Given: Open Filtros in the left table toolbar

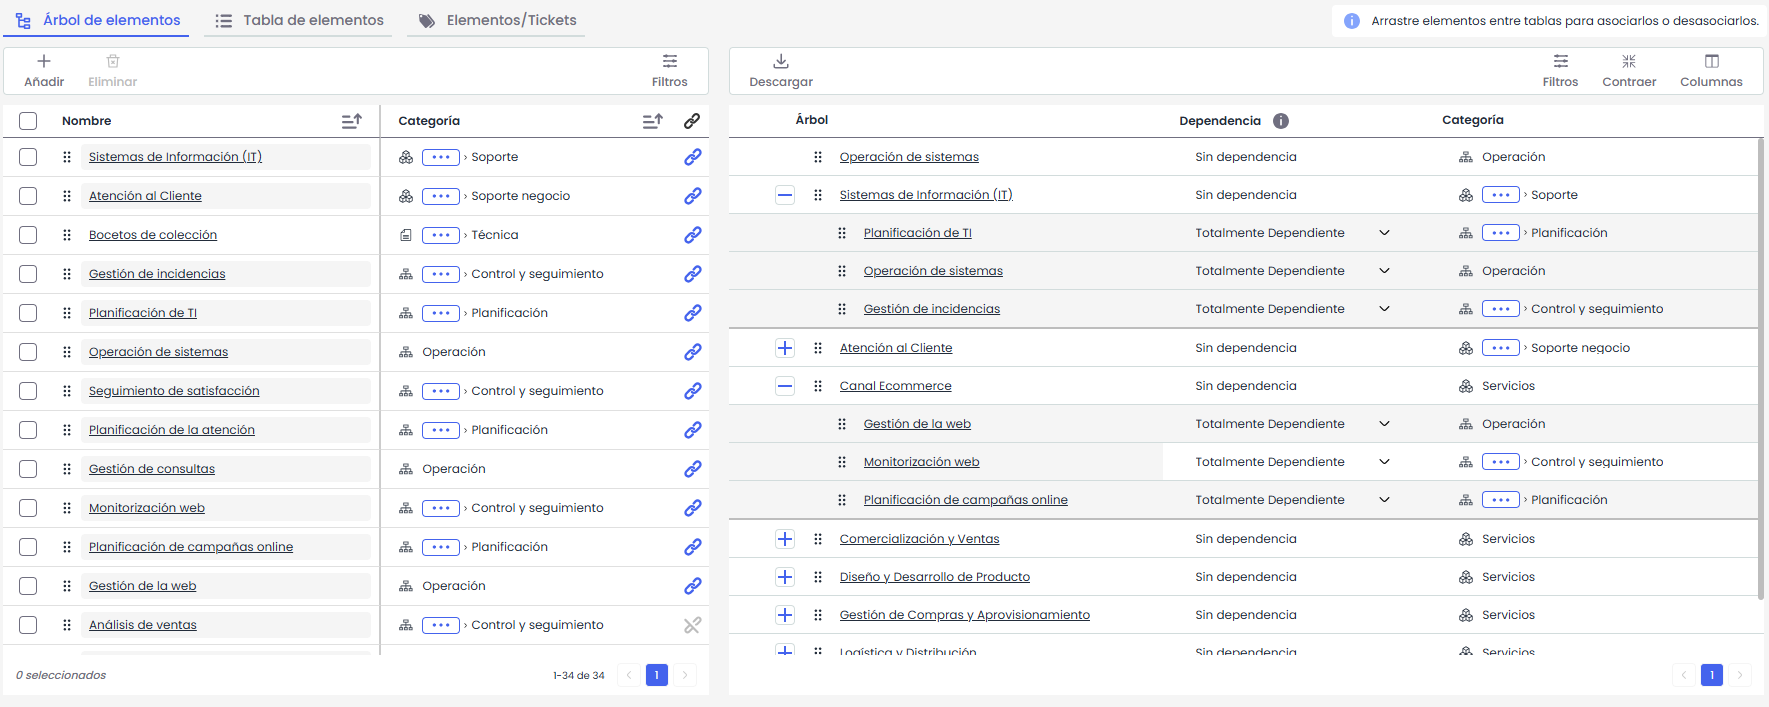Looking at the screenshot, I should tap(669, 70).
